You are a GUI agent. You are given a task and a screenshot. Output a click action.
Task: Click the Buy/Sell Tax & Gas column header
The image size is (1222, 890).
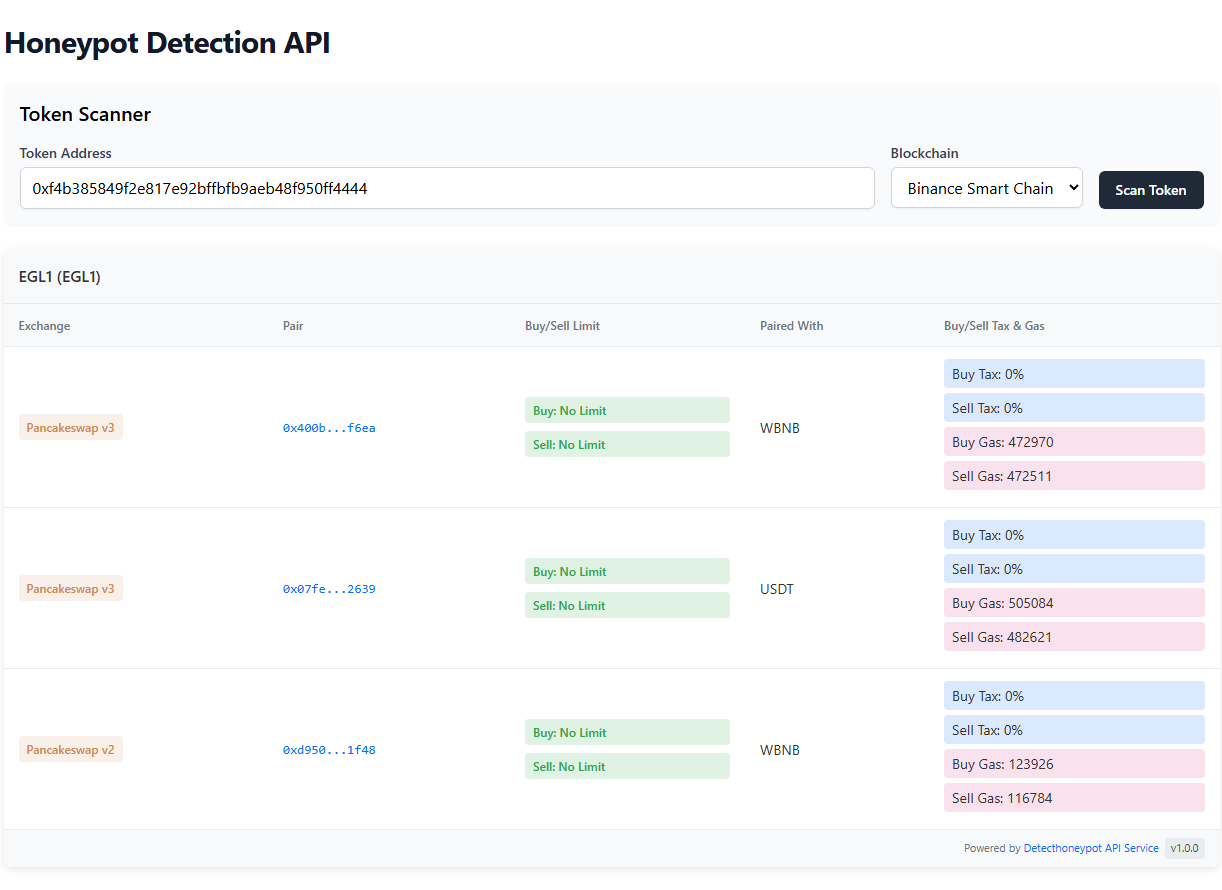pos(994,326)
